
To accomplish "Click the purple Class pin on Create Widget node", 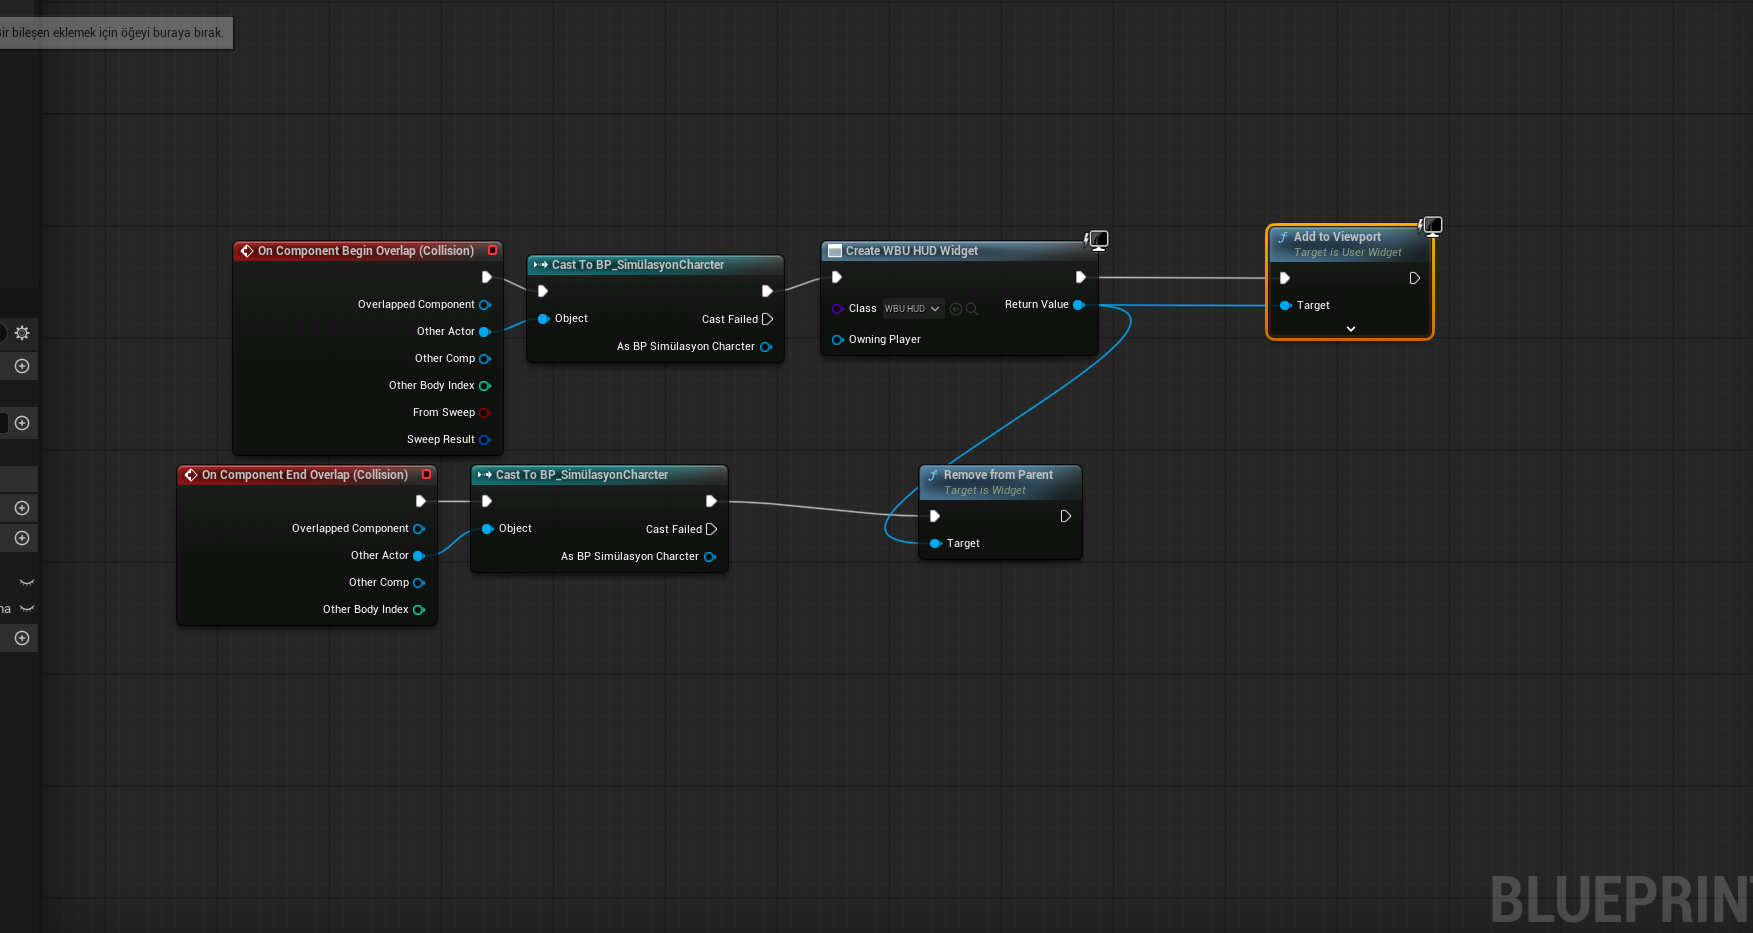I will (838, 309).
